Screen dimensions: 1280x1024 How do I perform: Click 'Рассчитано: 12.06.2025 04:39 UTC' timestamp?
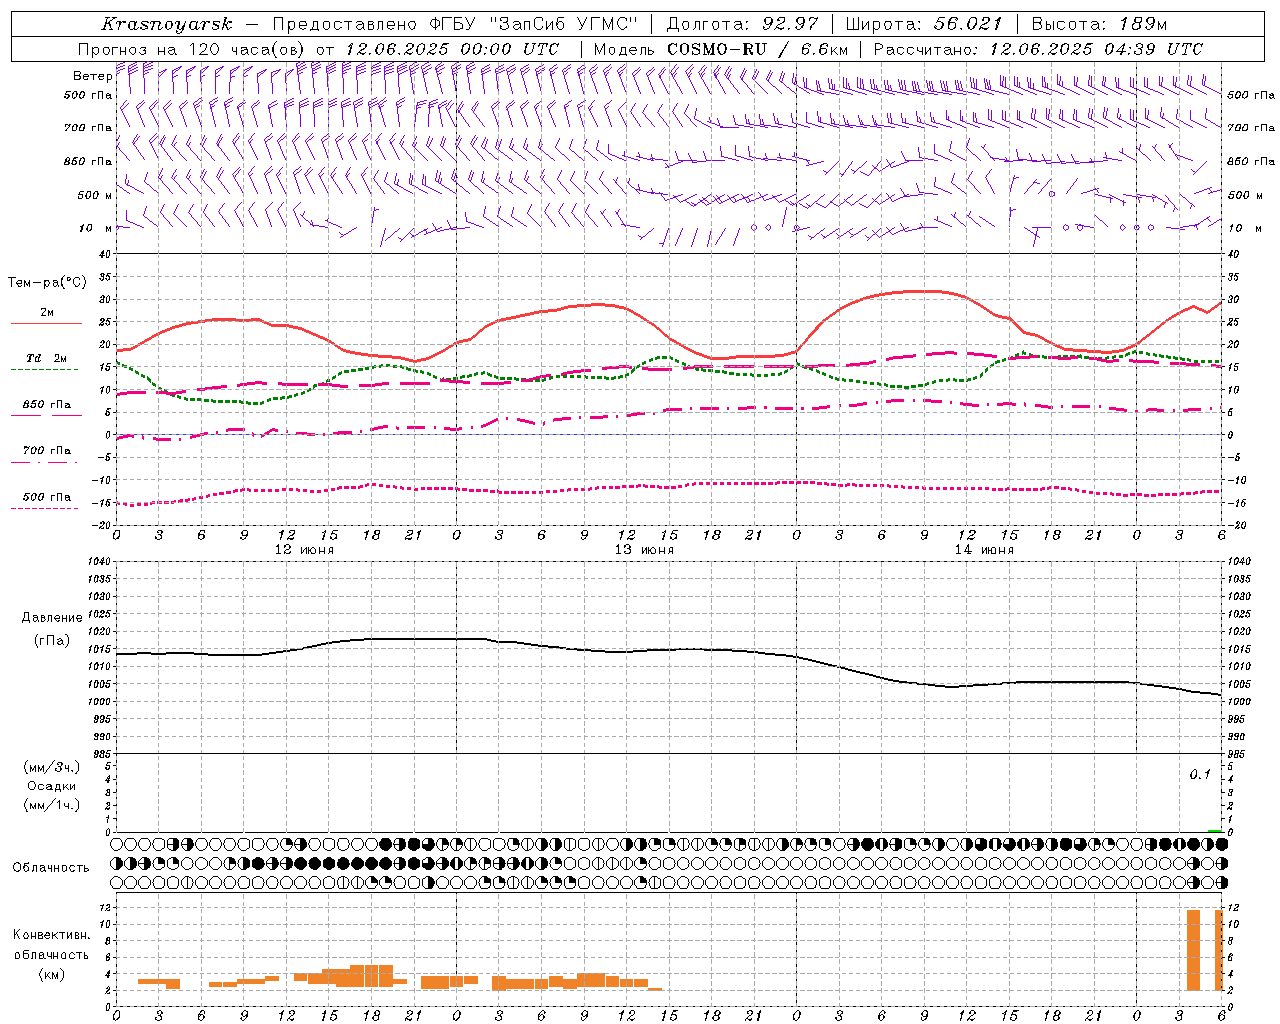[x=1038, y=49]
